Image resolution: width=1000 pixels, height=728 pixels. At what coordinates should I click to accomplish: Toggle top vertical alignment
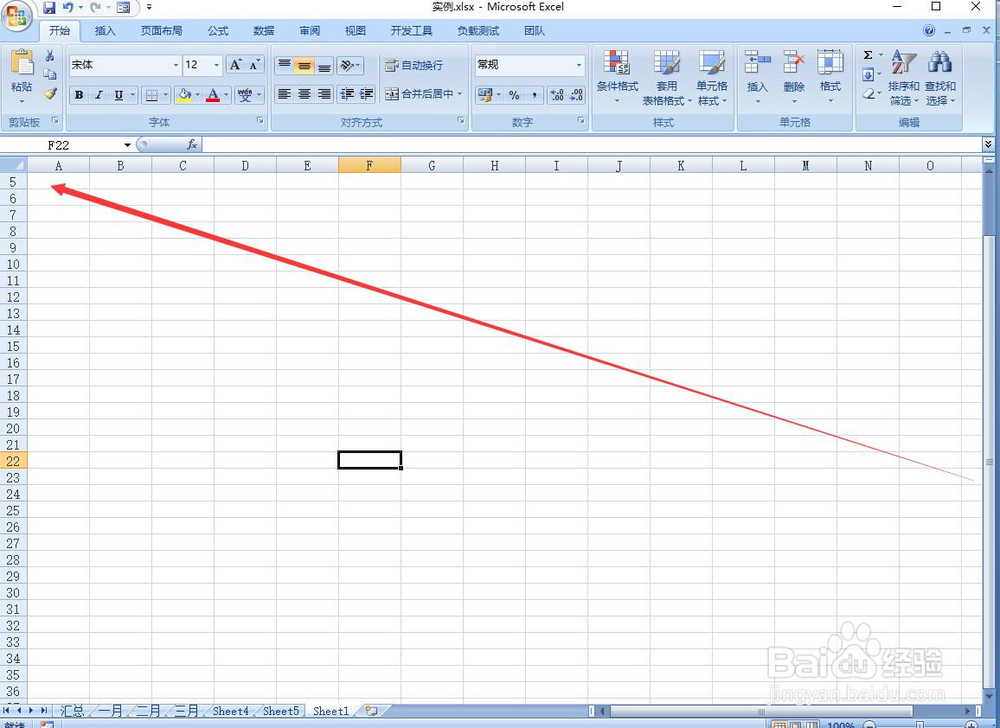pos(284,65)
